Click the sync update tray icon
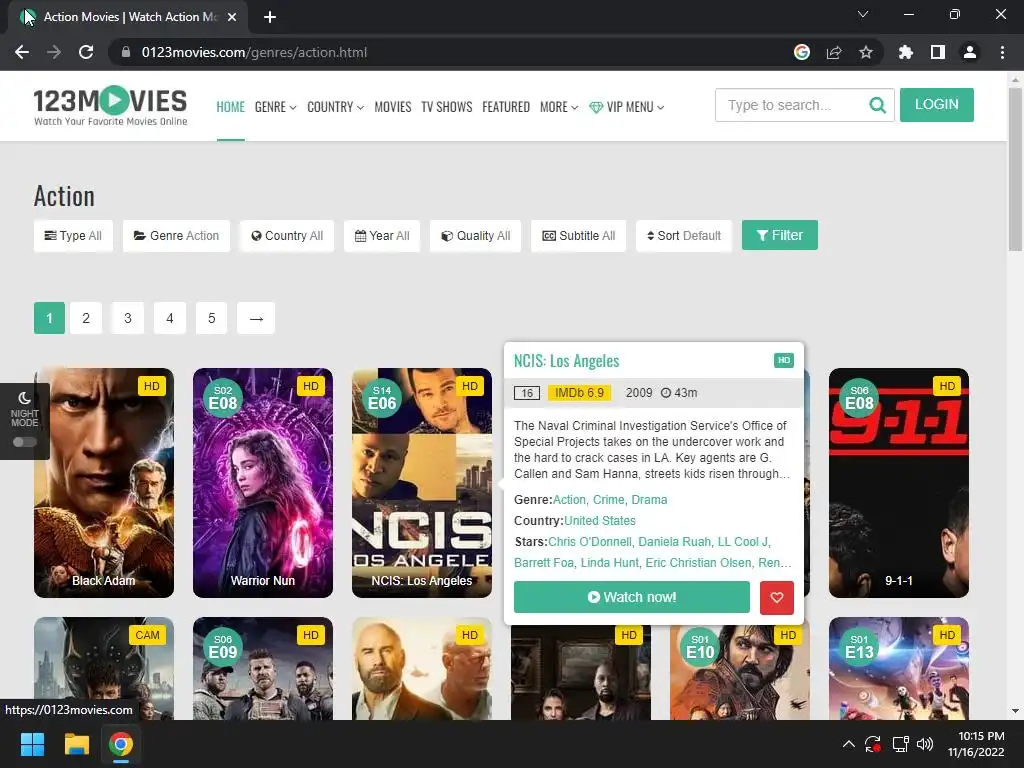 click(873, 744)
